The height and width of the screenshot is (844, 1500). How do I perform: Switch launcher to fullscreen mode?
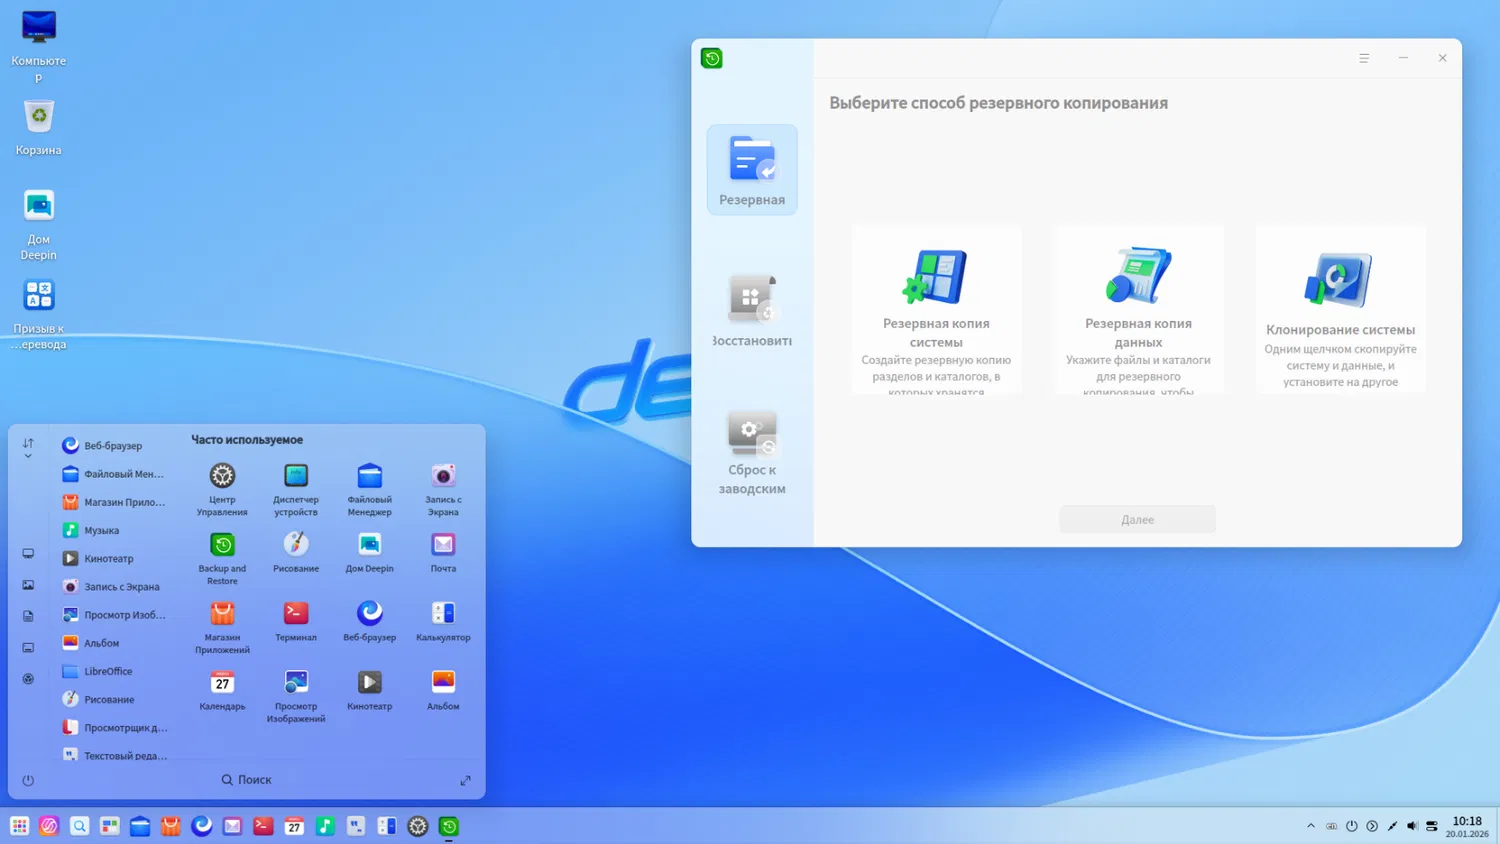pyautogui.click(x=465, y=780)
